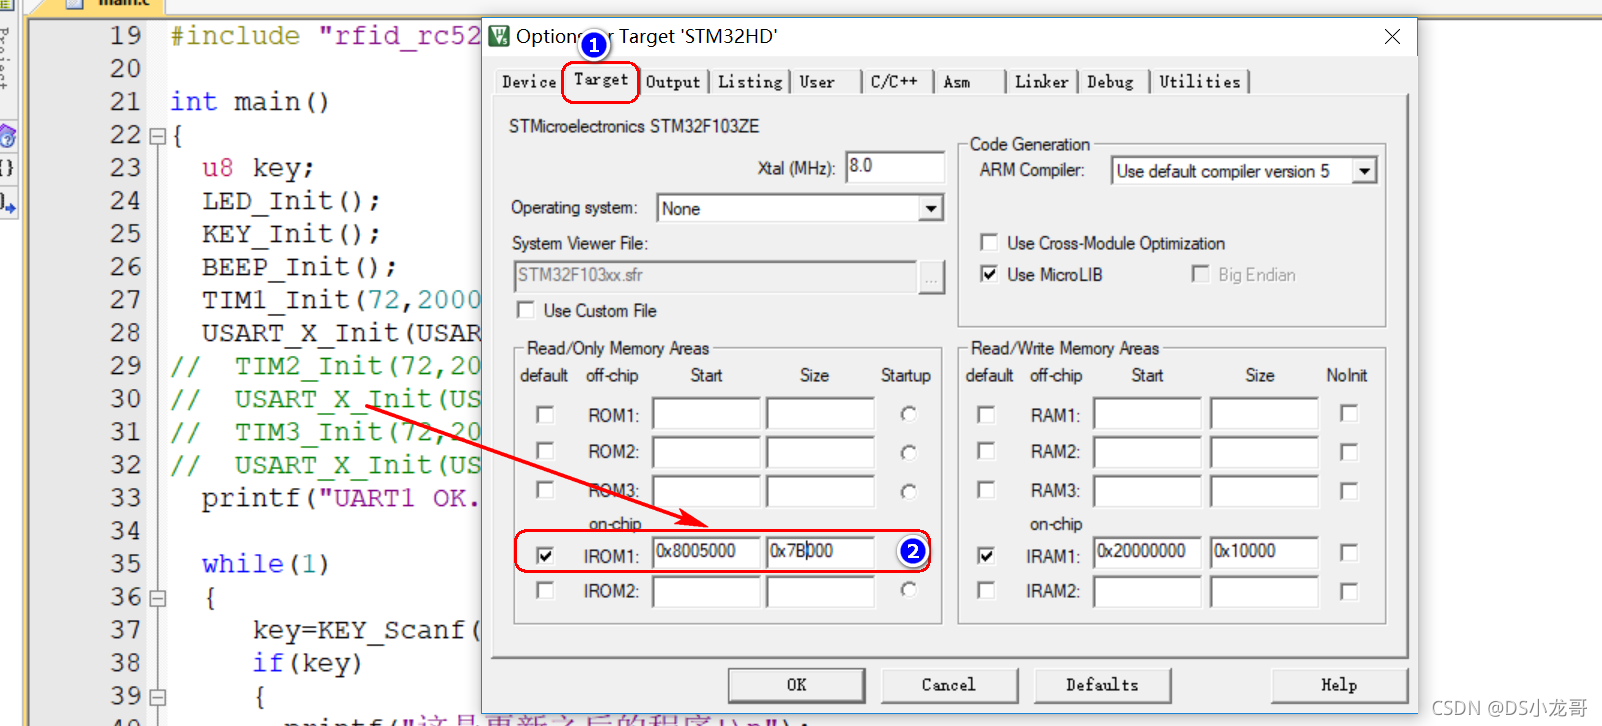Enable Use Cross-Module Optimization
This screenshot has height=726, width=1602.
pyautogui.click(x=989, y=242)
